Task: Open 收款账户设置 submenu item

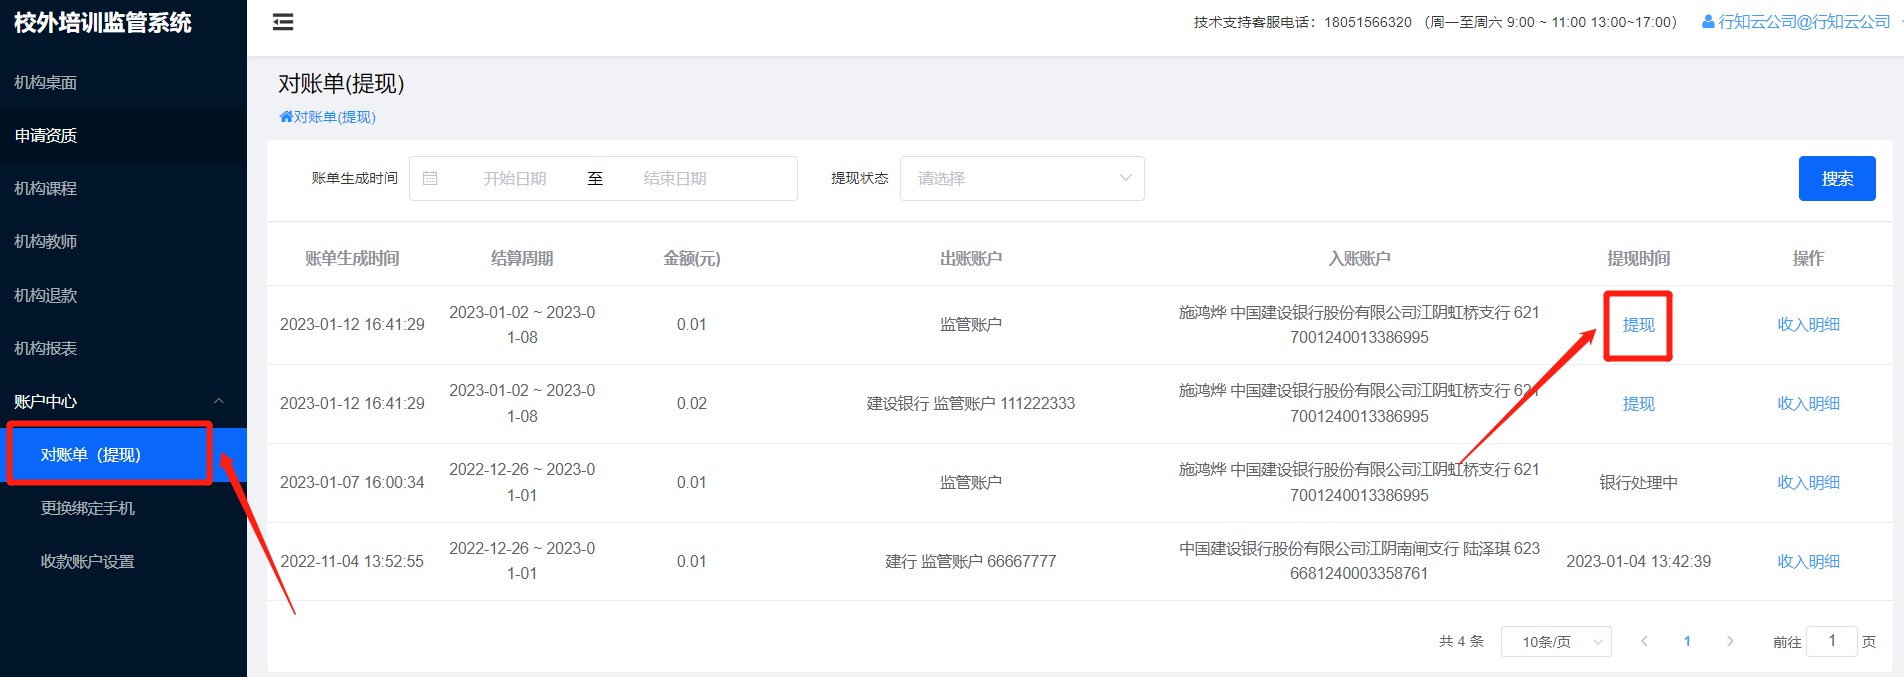Action: coord(88,561)
